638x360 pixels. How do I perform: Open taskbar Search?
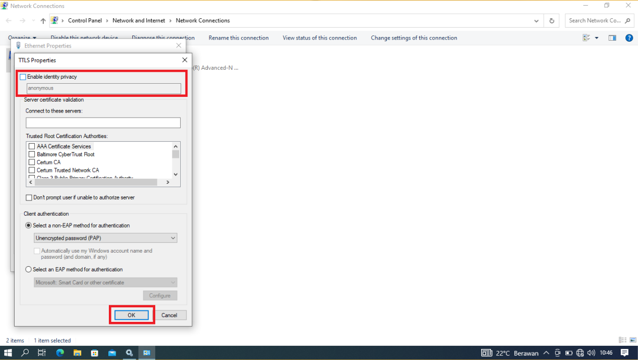click(25, 353)
